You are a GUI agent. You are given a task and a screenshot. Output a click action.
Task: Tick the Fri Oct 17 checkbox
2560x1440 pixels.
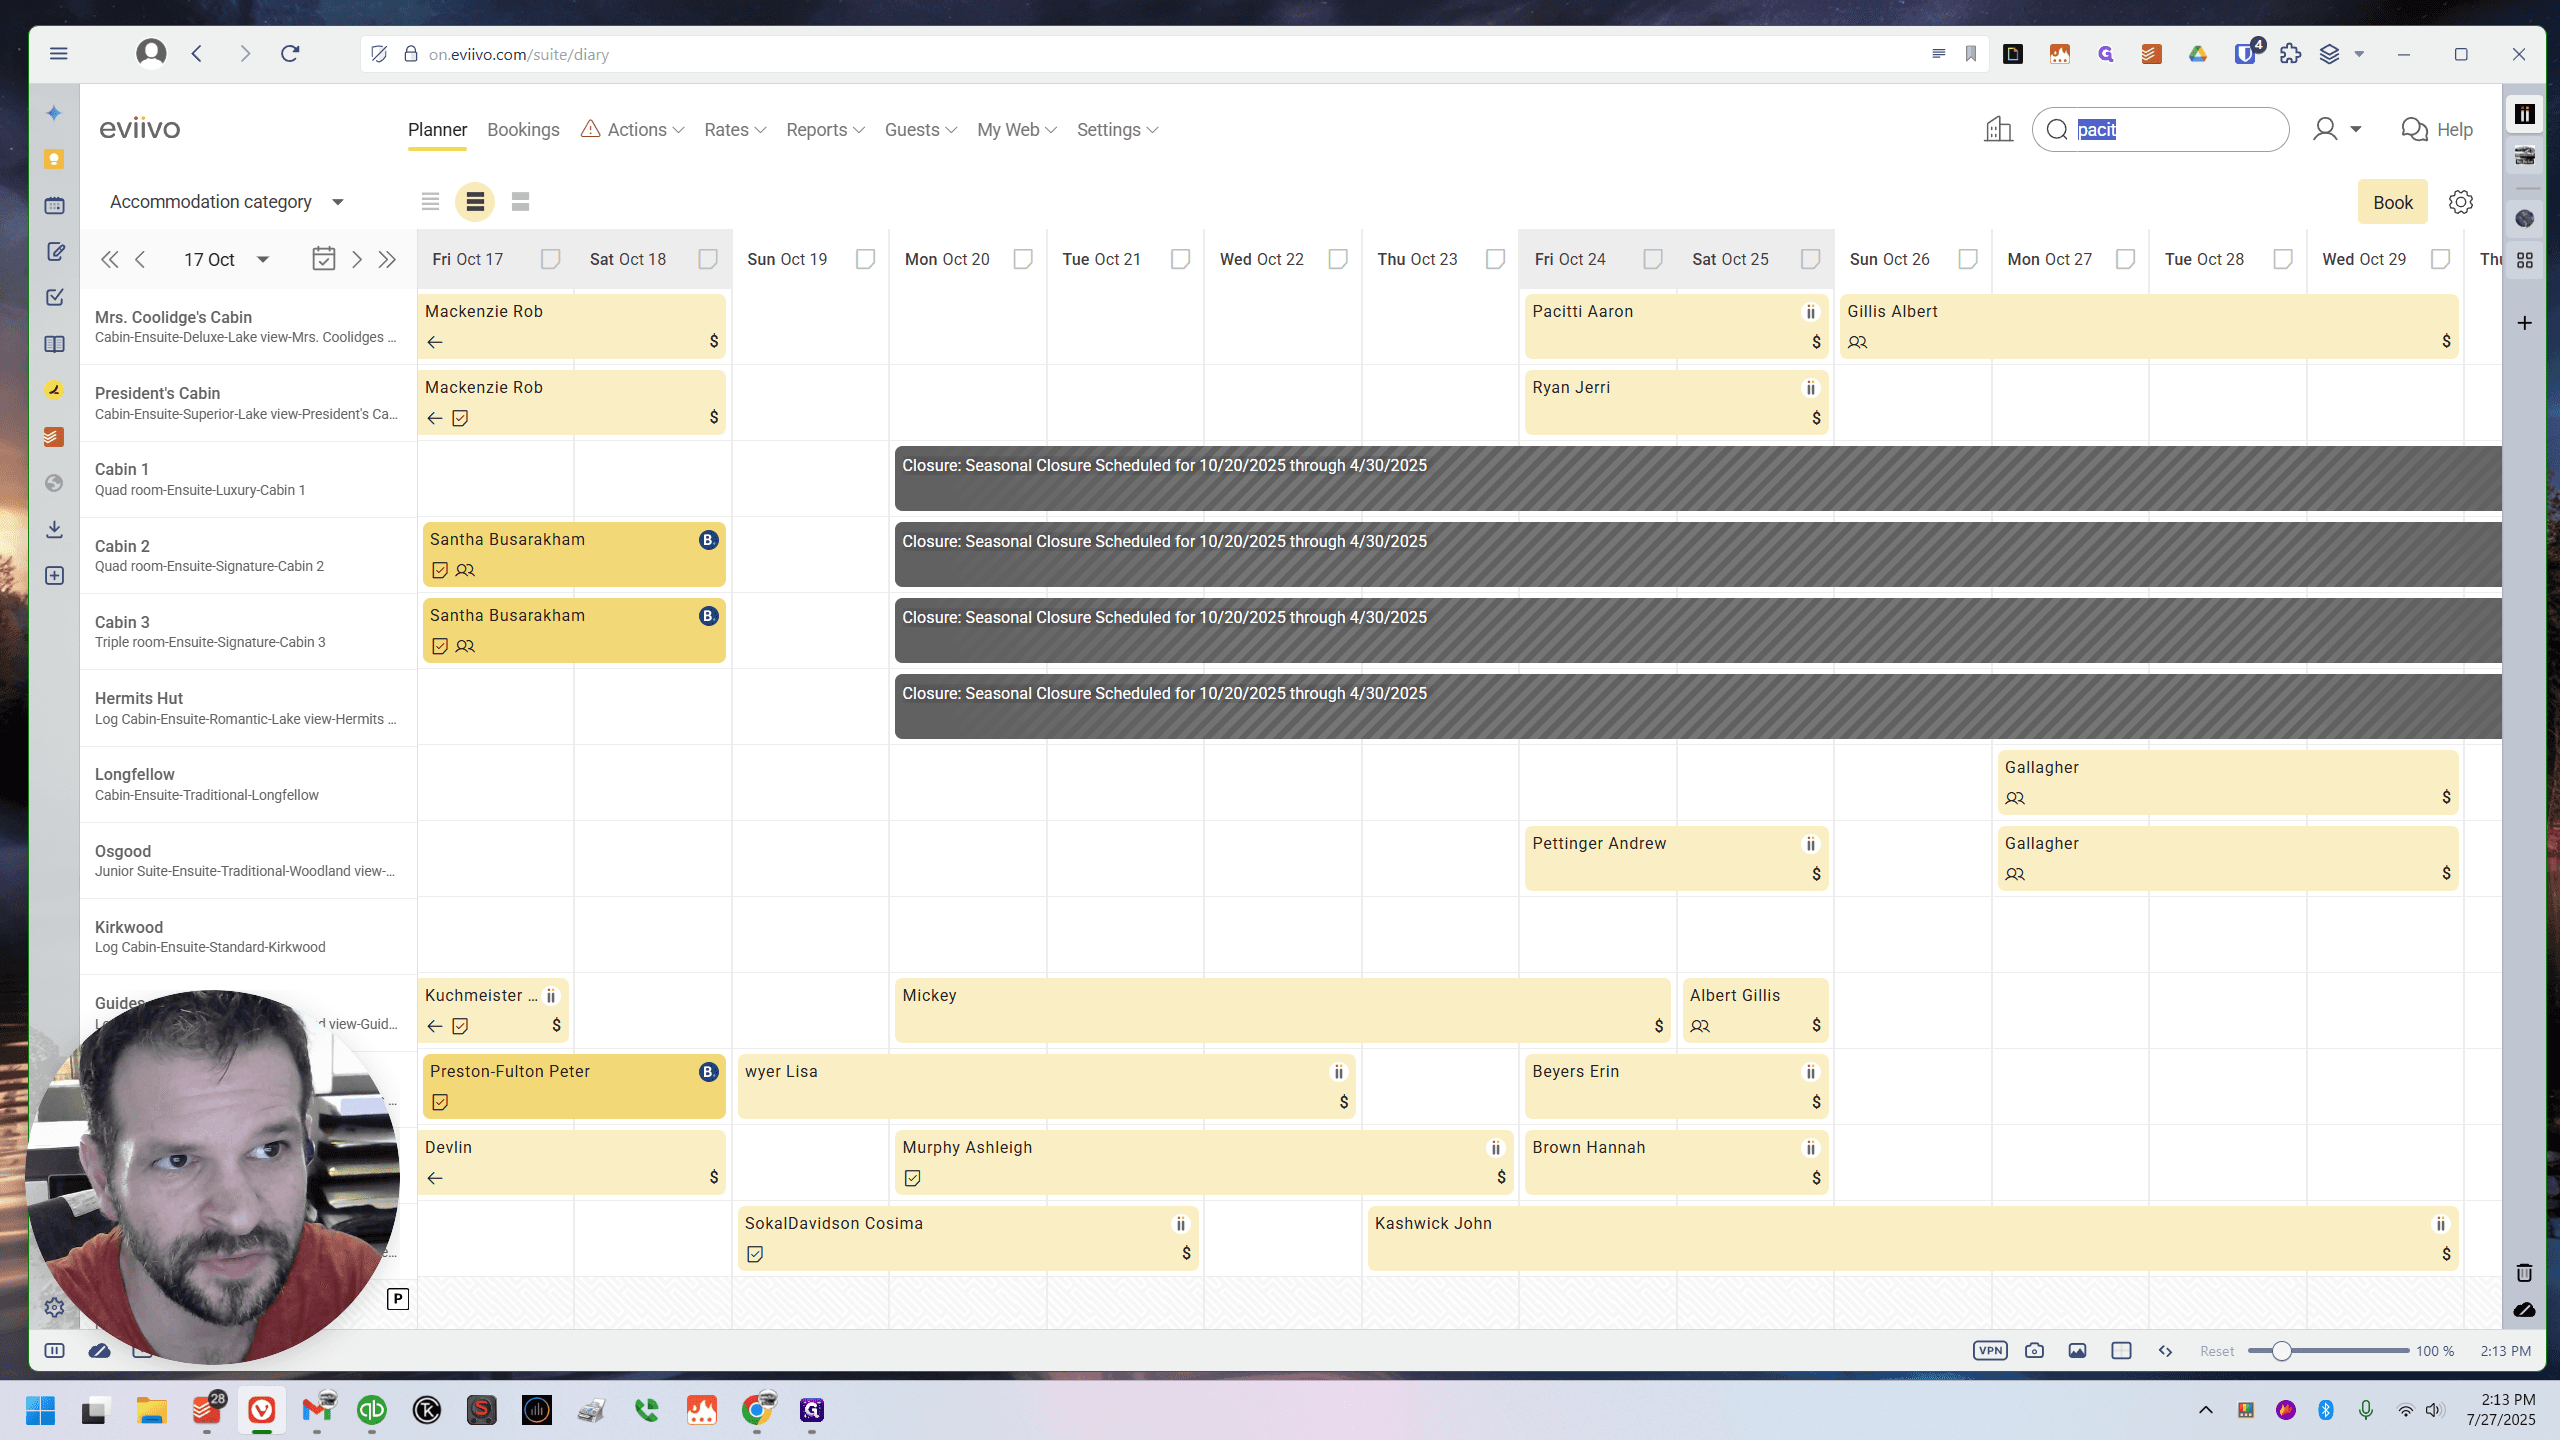tap(550, 259)
